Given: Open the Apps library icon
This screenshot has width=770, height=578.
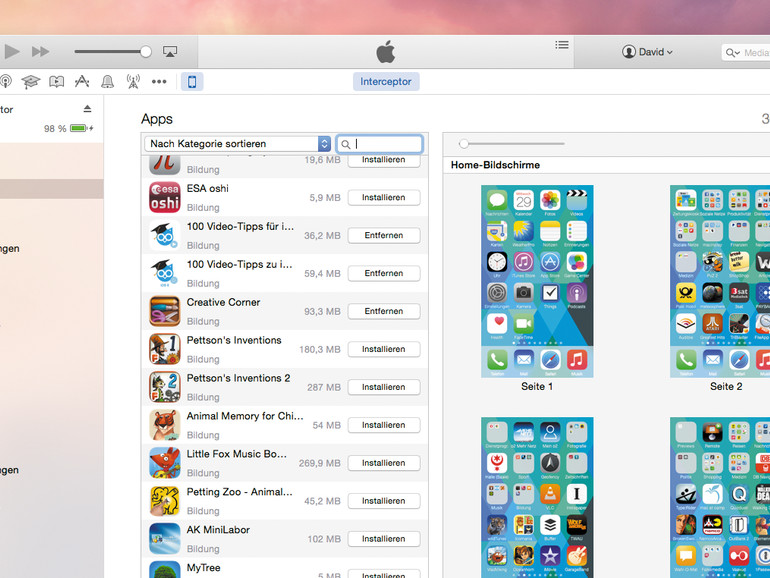Looking at the screenshot, I should (x=82, y=82).
